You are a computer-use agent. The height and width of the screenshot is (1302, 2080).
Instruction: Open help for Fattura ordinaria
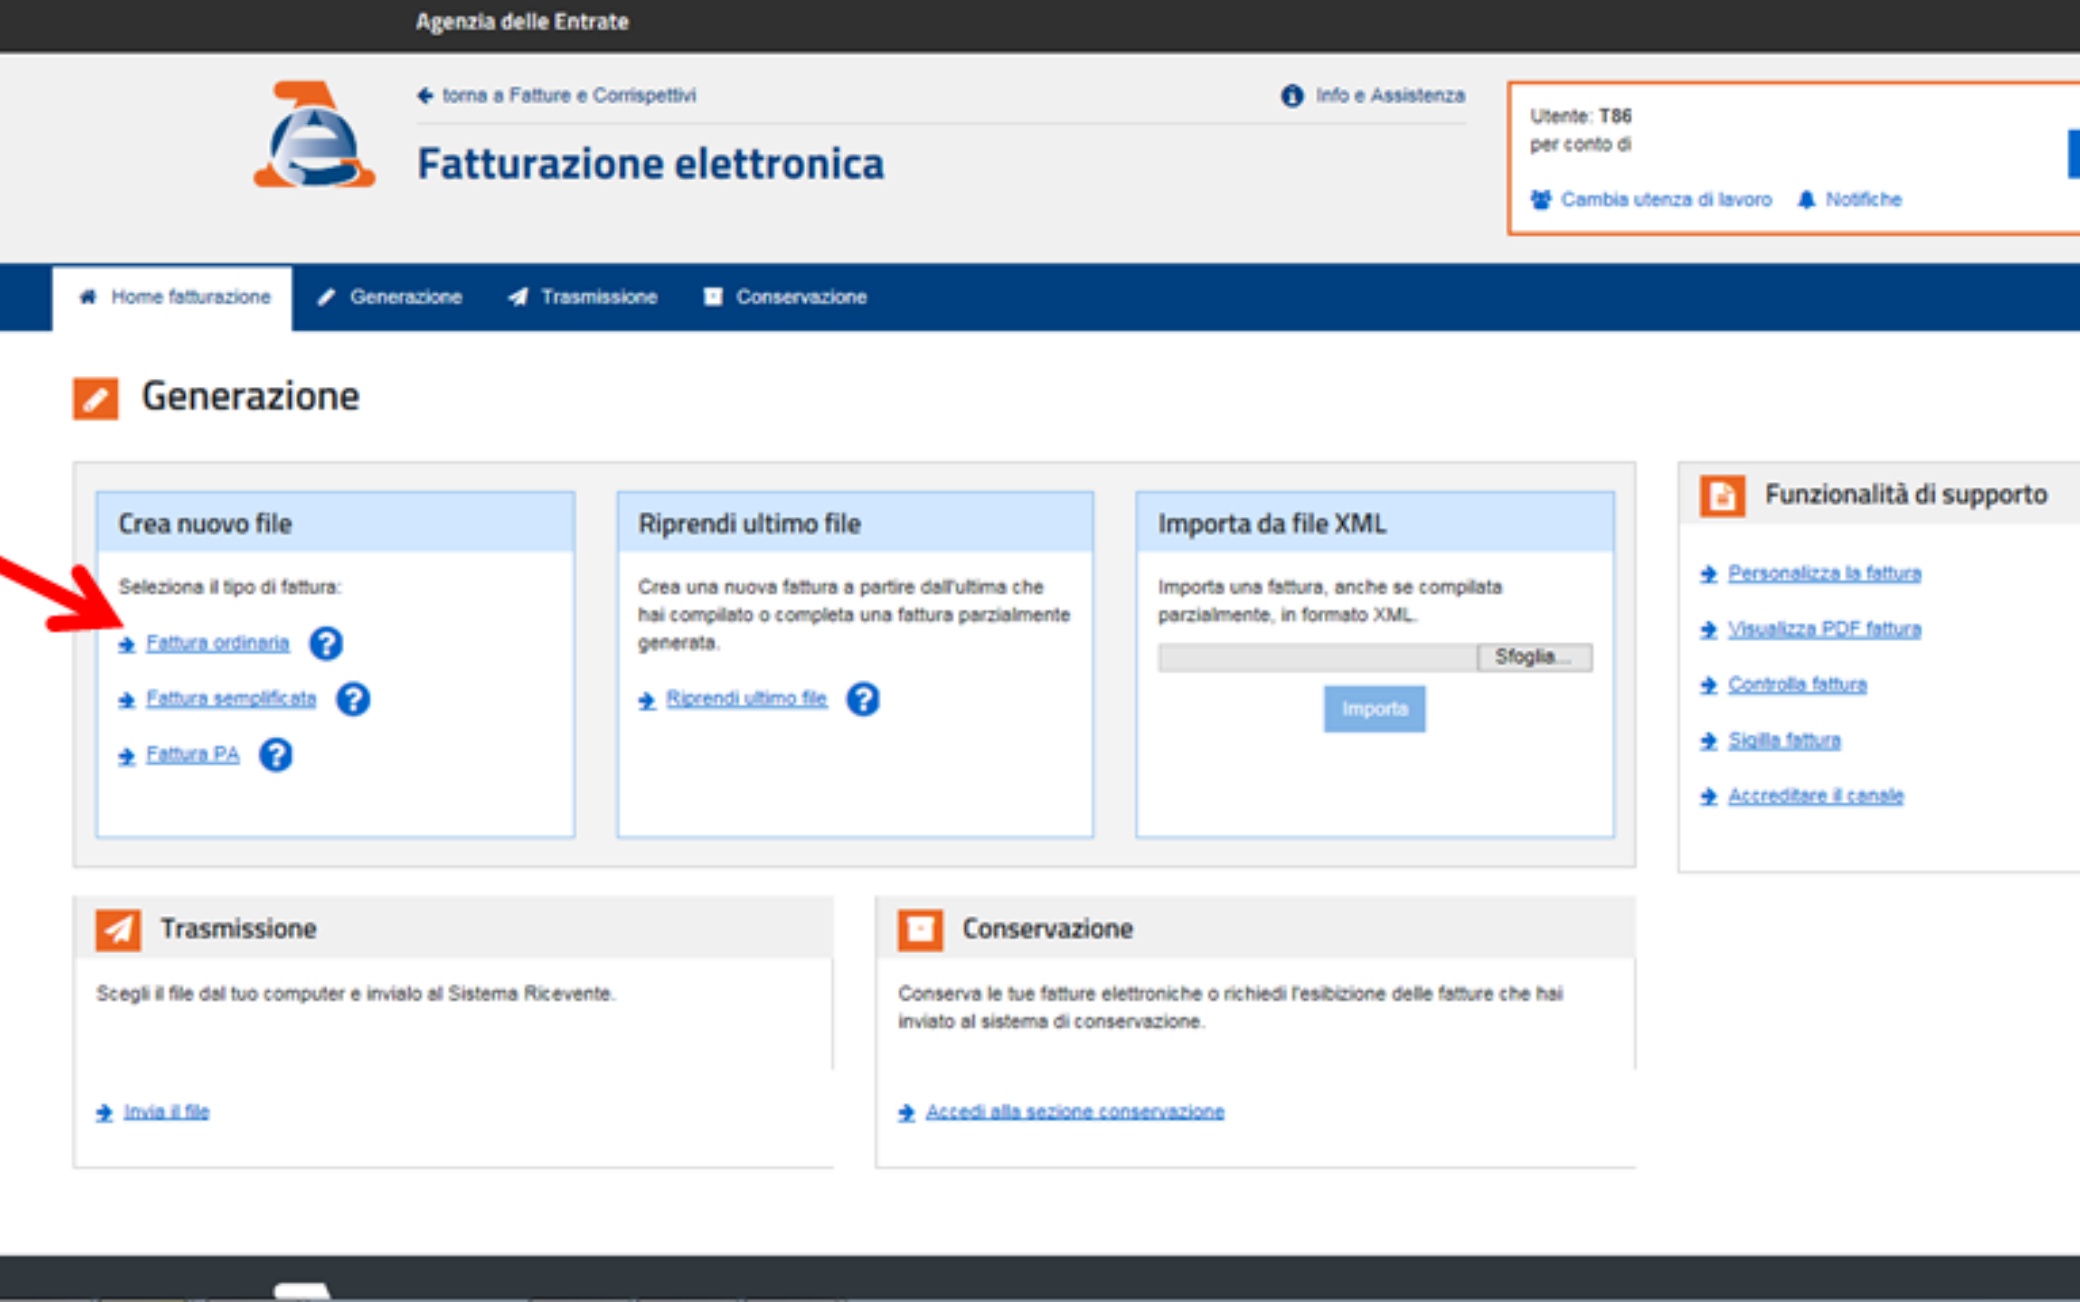click(326, 643)
